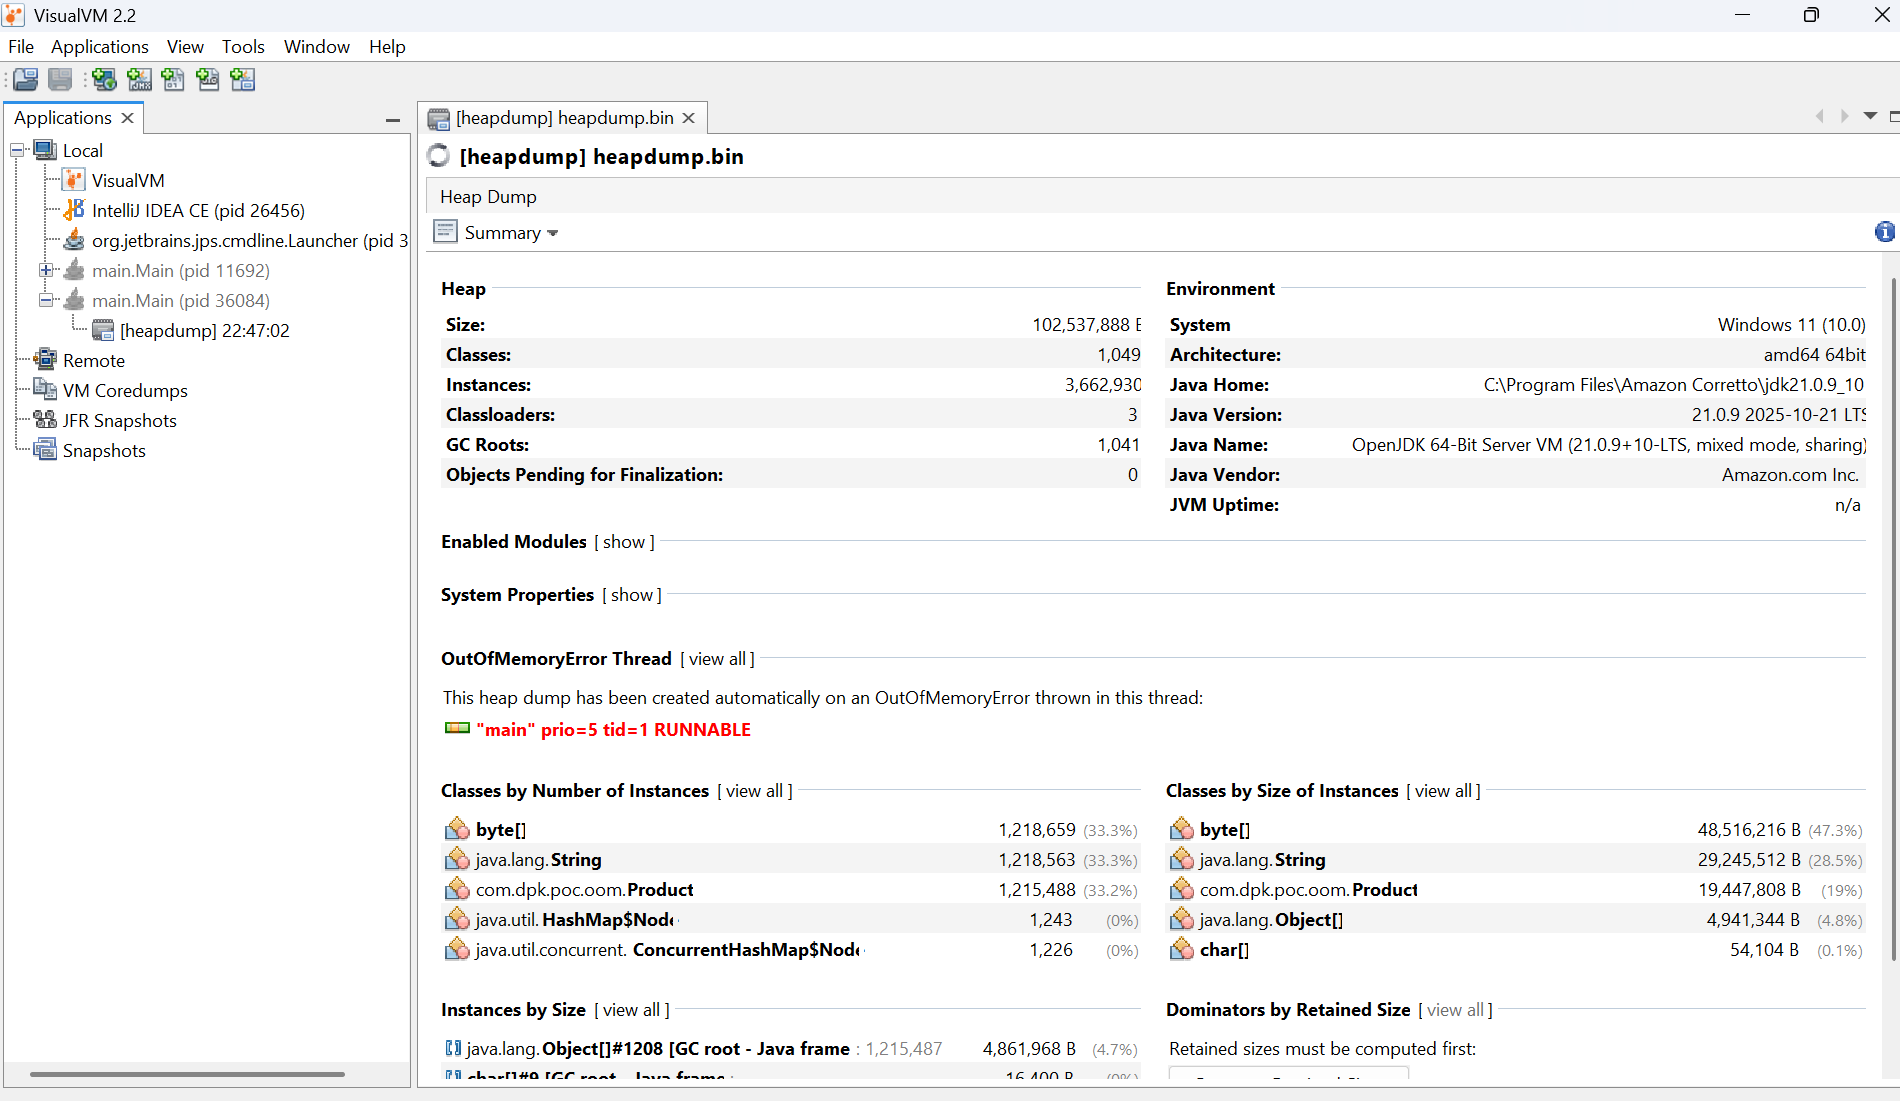Expand the main.Main (pid 11692) node

tap(46, 271)
